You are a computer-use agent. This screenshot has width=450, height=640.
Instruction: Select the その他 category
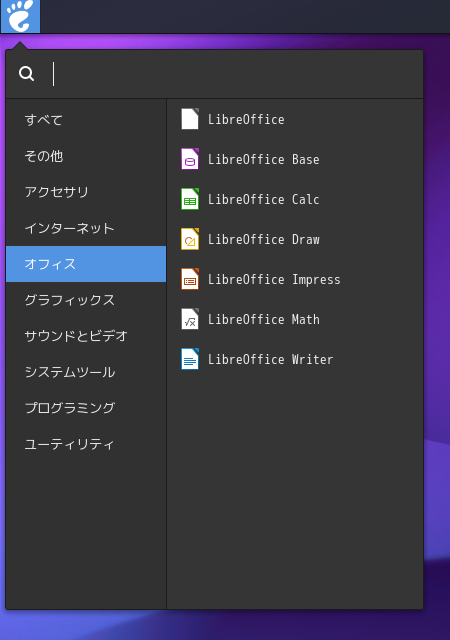(x=86, y=156)
